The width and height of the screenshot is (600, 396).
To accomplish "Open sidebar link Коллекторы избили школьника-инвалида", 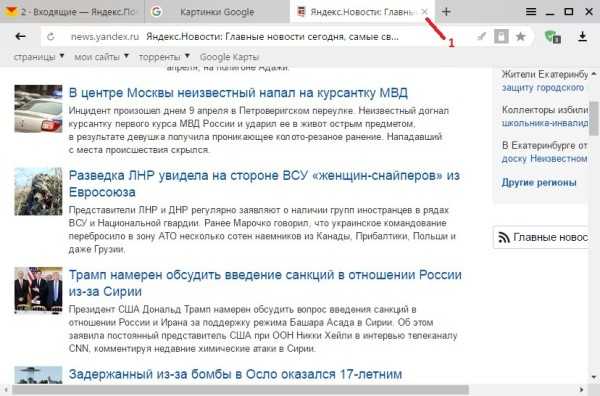I will click(x=545, y=116).
